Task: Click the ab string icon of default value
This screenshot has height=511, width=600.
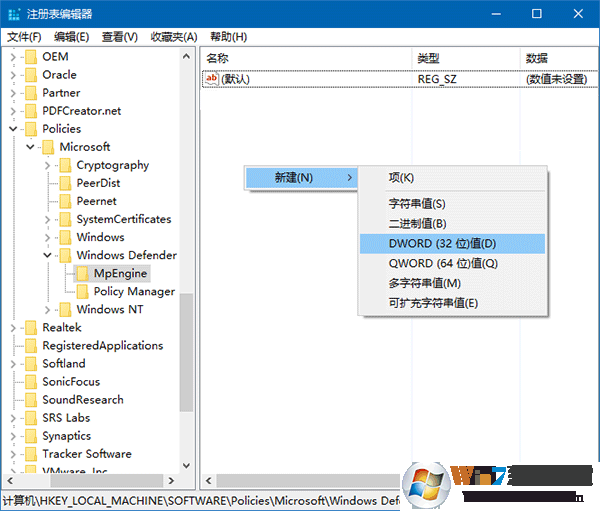Action: [211, 79]
